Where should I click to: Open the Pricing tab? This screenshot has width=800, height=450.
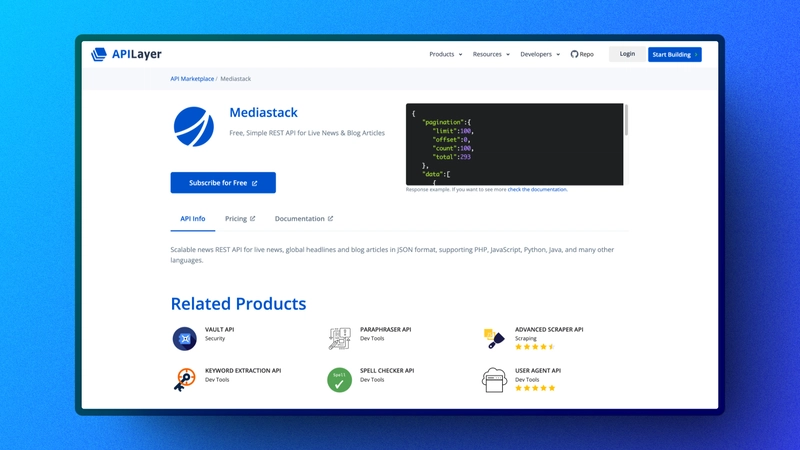[240, 218]
